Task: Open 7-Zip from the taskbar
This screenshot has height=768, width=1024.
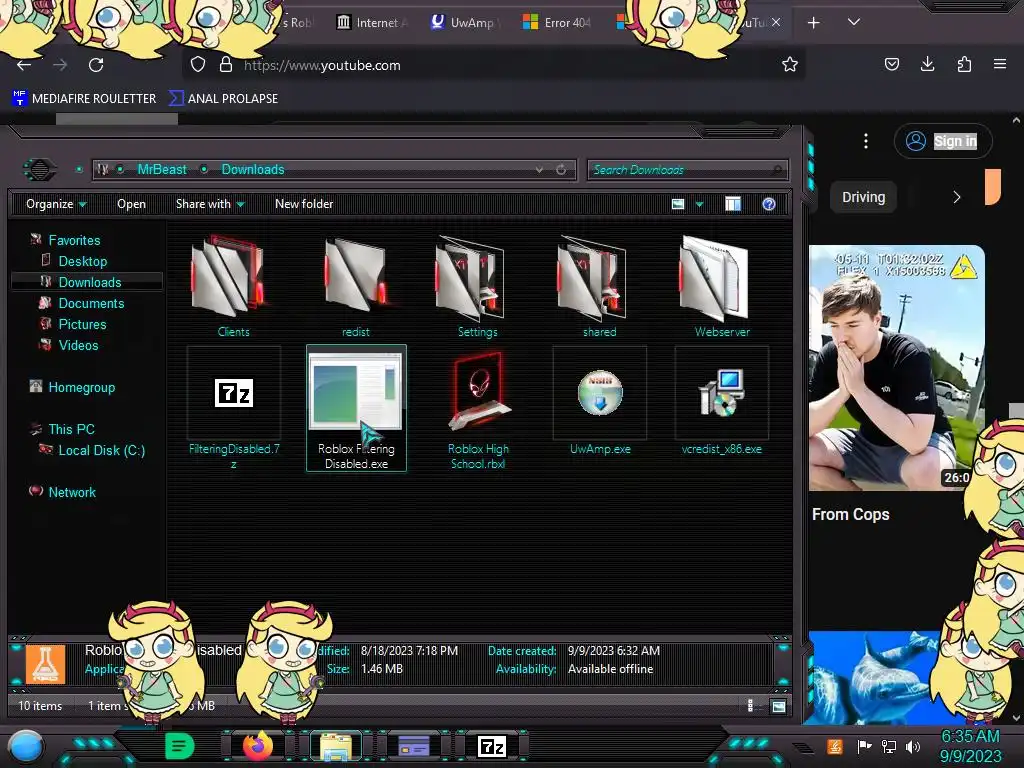Action: click(492, 746)
